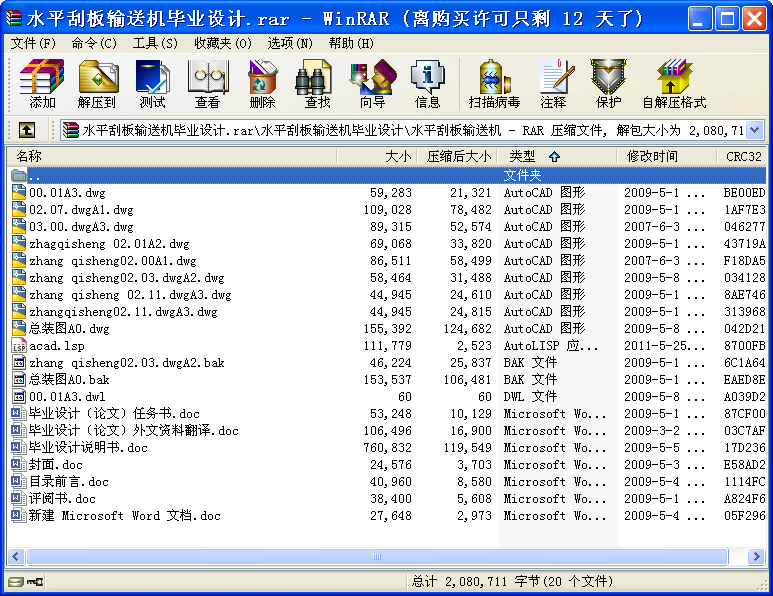Viewport: 773px width, 596px height.
Task: Click the status bar key icon
Action: 35,582
